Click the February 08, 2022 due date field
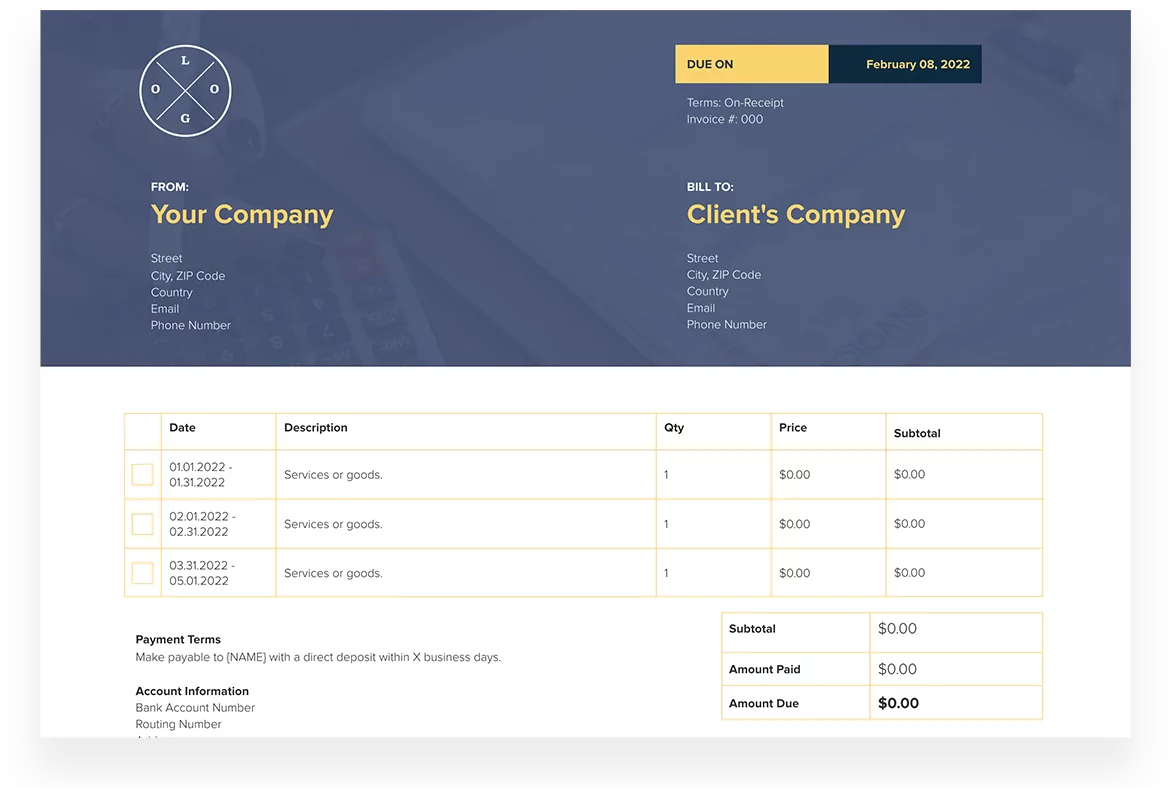This screenshot has width=1170, height=788. tap(904, 63)
